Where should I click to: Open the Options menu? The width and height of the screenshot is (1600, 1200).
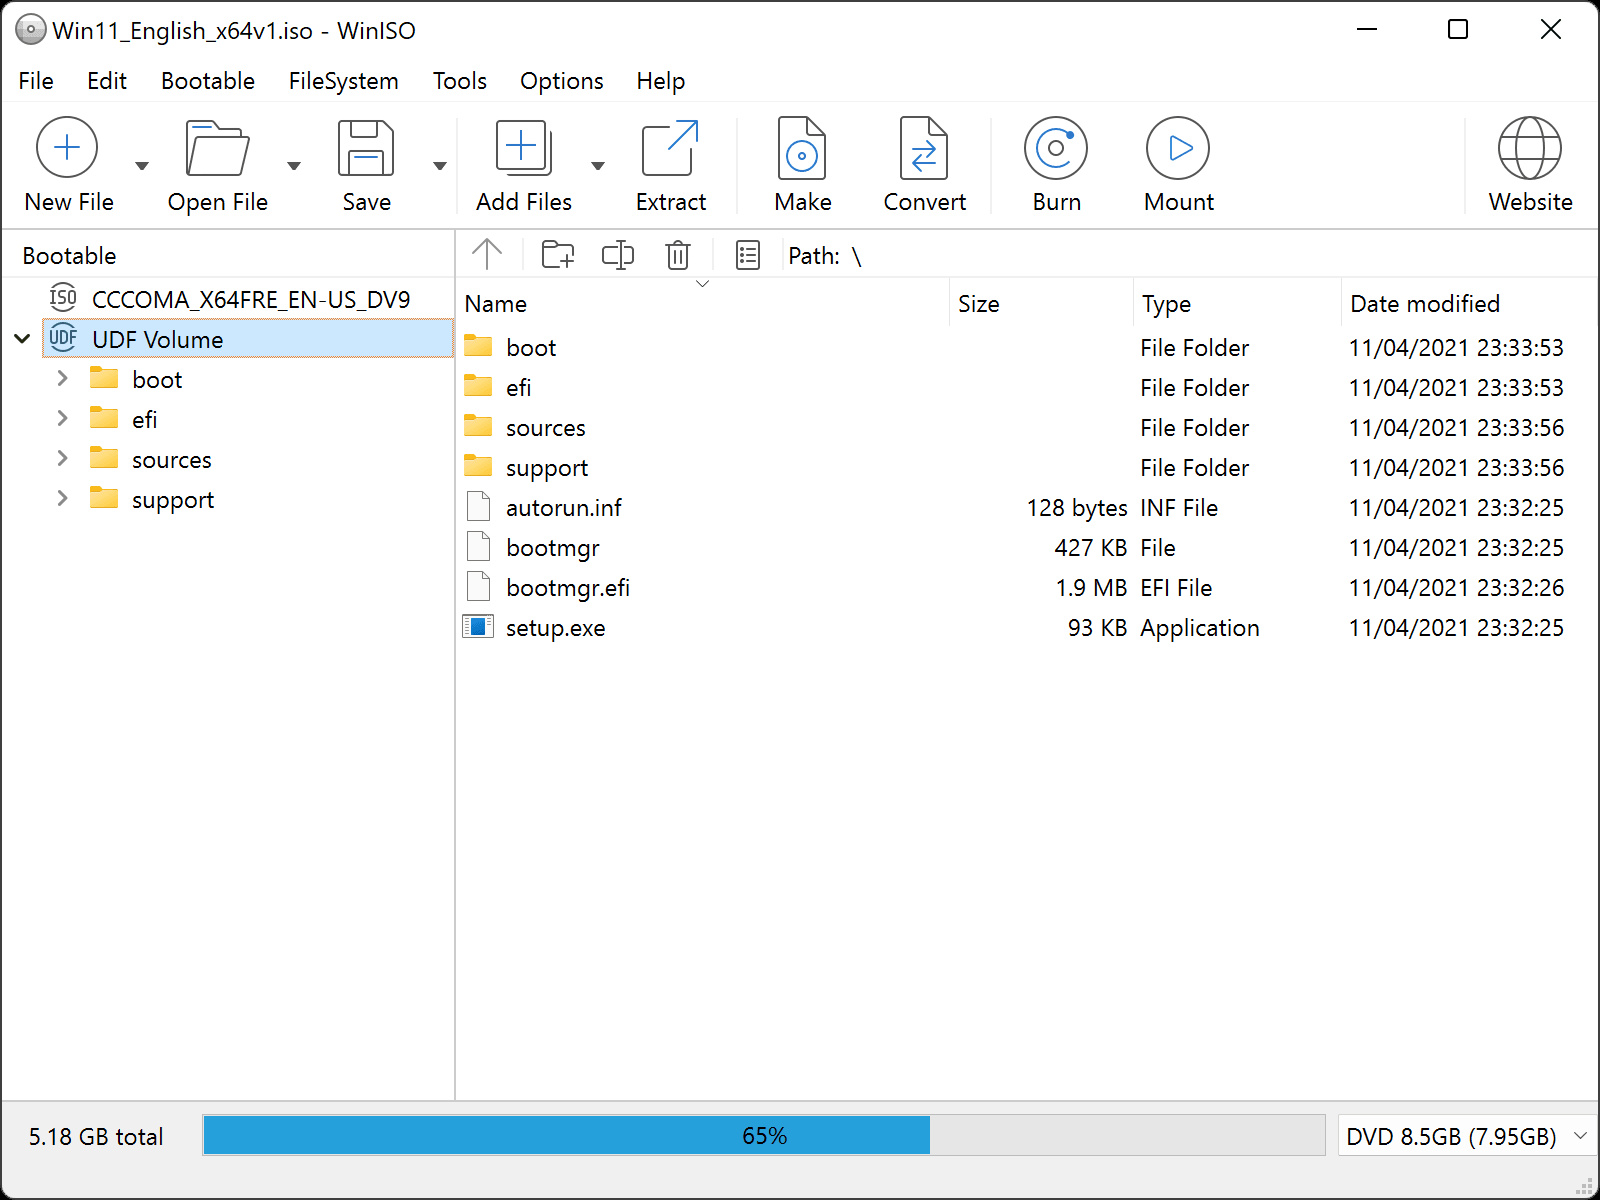pos(562,81)
